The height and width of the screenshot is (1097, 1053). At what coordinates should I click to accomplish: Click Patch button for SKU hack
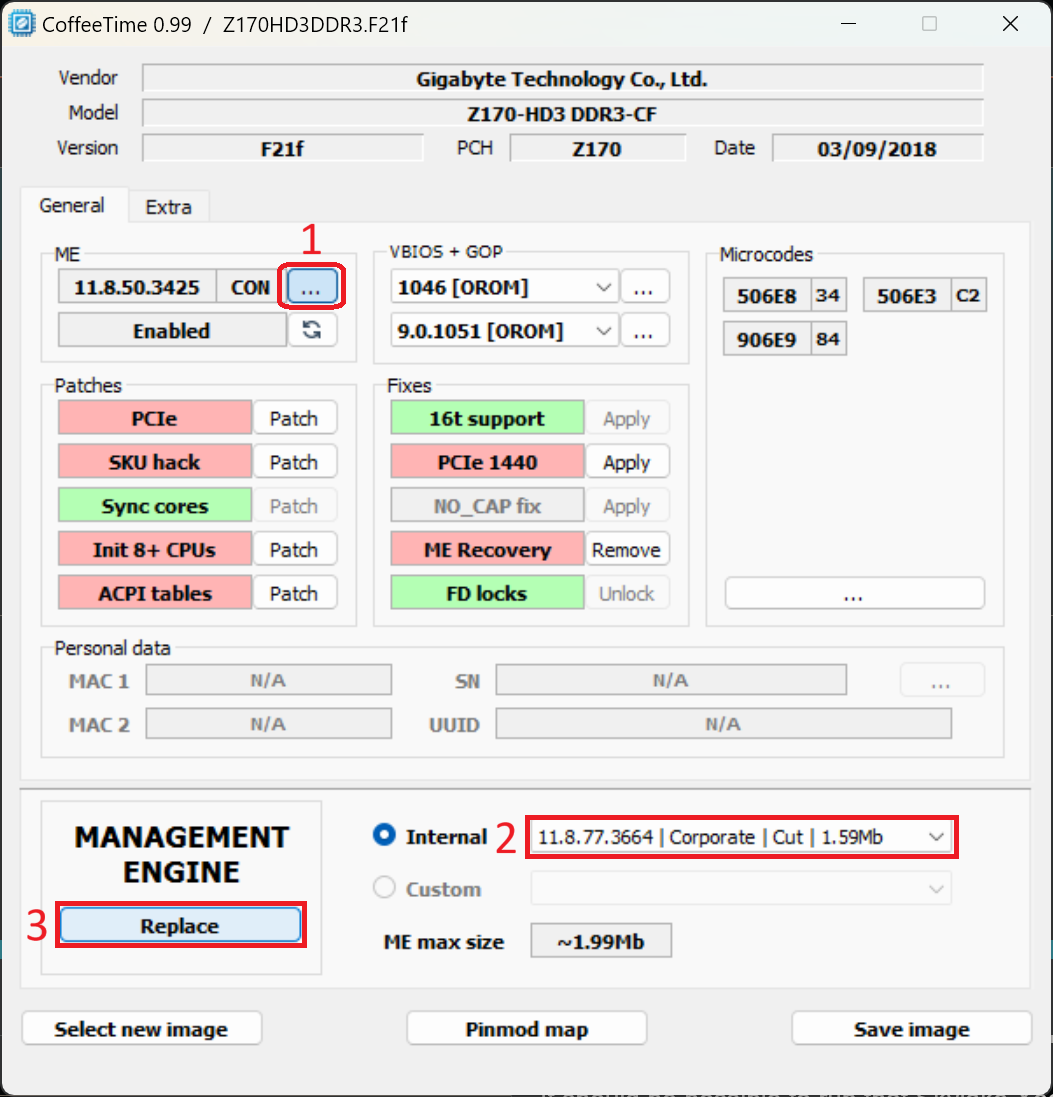point(294,463)
